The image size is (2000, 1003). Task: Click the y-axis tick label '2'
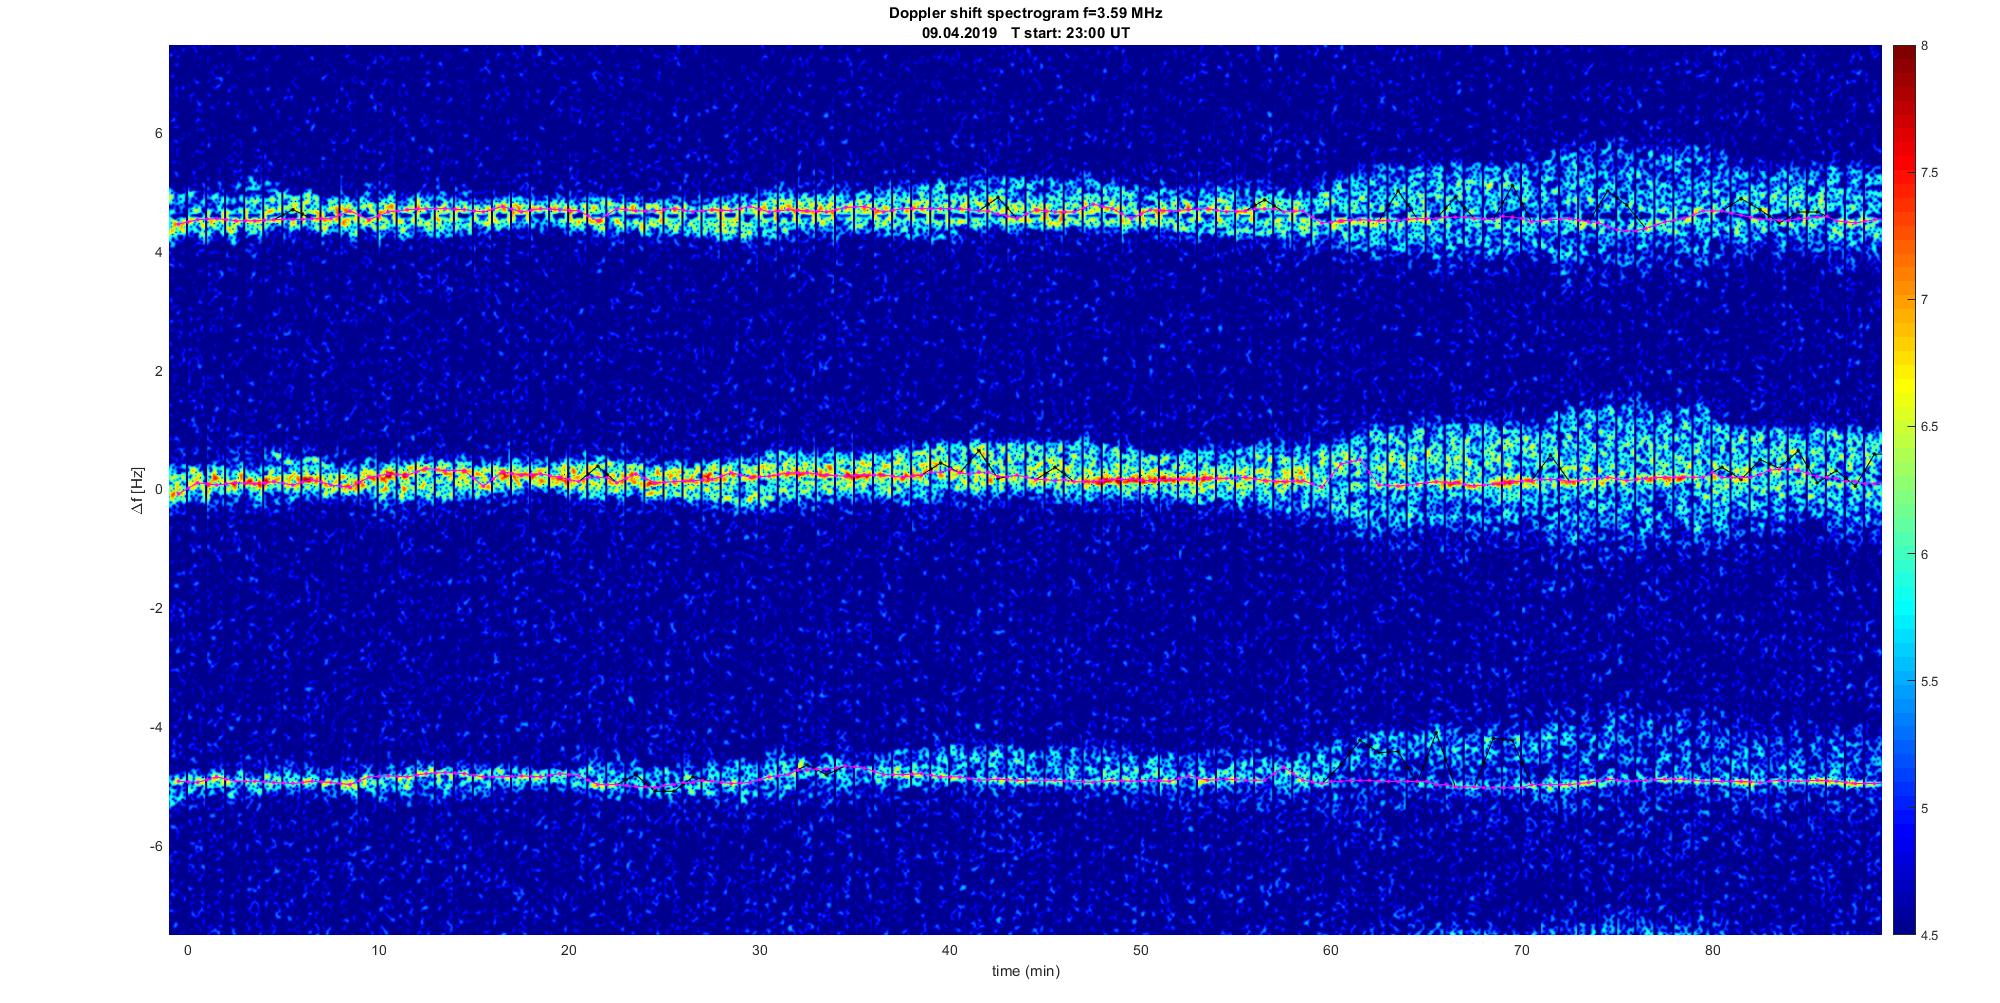click(158, 372)
